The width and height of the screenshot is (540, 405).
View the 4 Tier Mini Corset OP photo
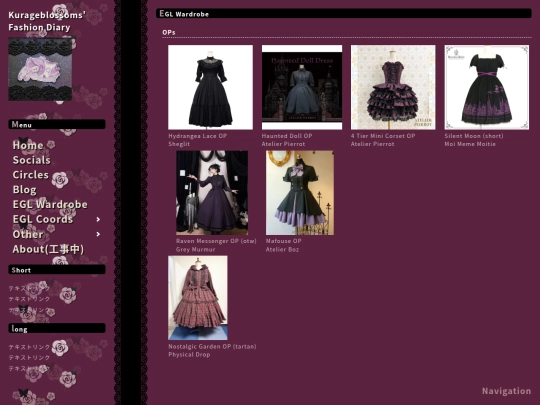coord(393,87)
